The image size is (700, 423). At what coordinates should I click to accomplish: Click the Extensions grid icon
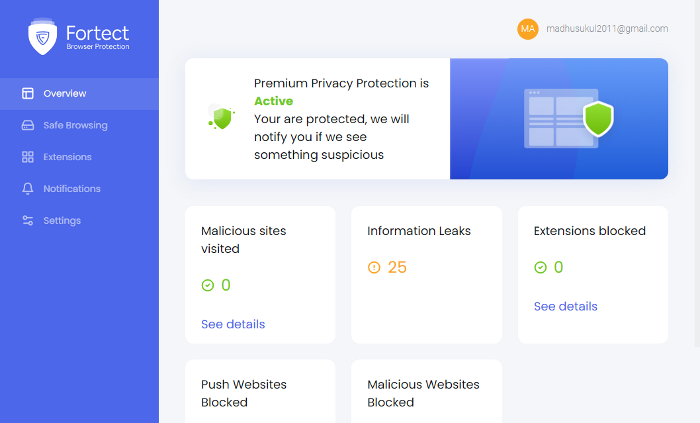(x=28, y=157)
